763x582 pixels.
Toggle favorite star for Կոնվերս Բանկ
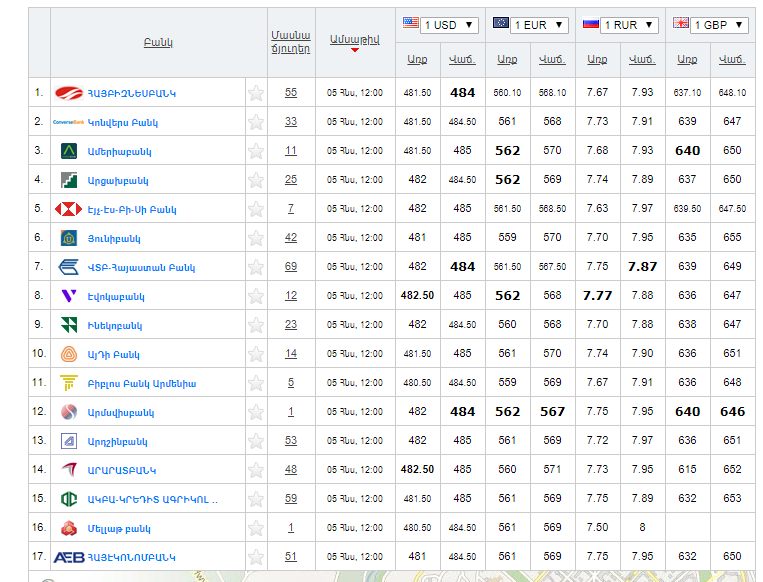tap(256, 122)
